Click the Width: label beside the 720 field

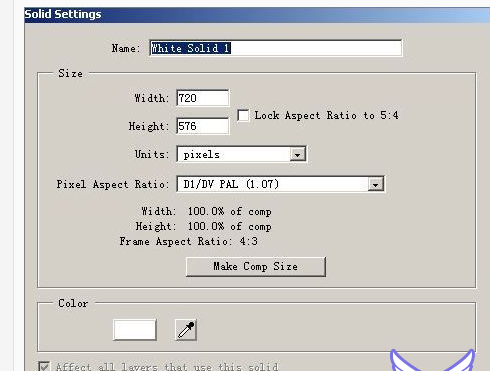tap(152, 98)
